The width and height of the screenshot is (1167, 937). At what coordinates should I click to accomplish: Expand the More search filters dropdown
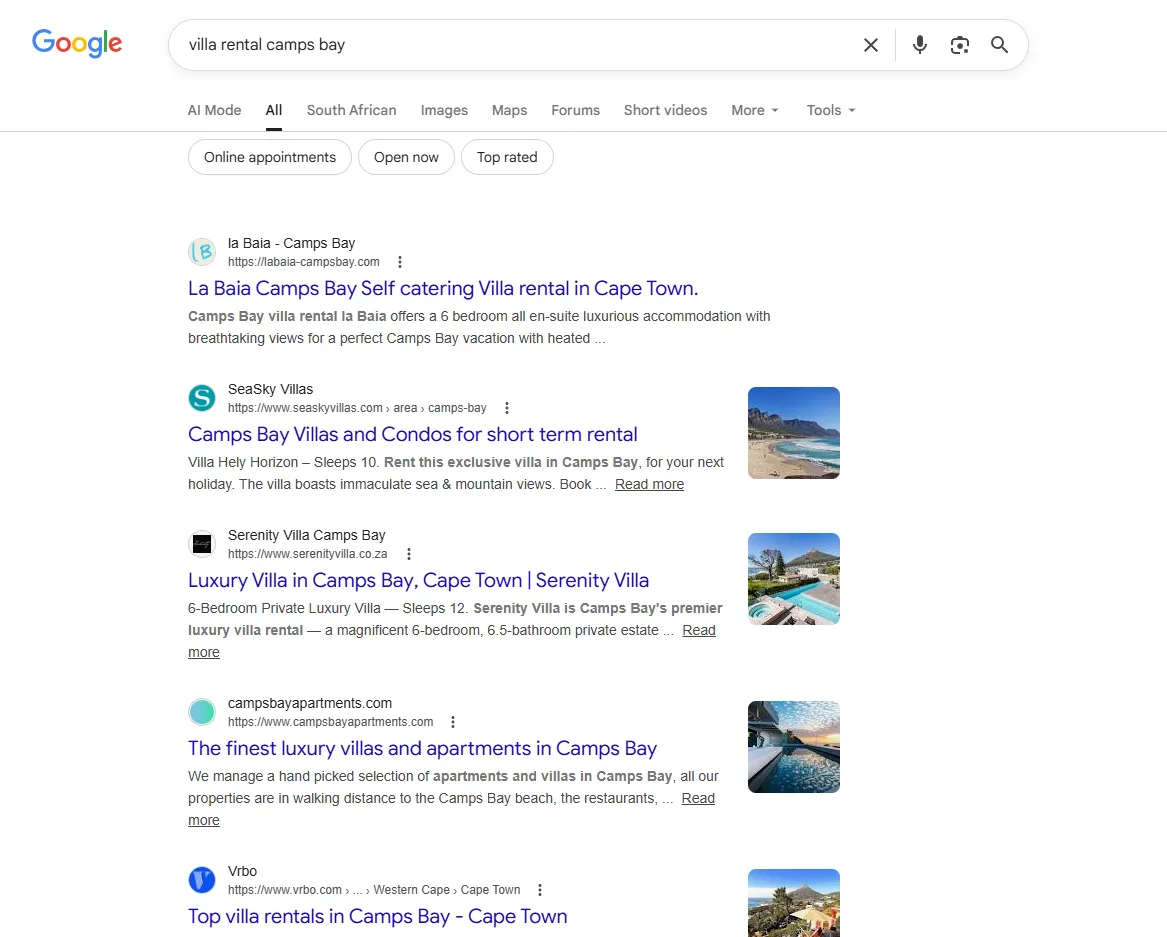[x=755, y=110]
